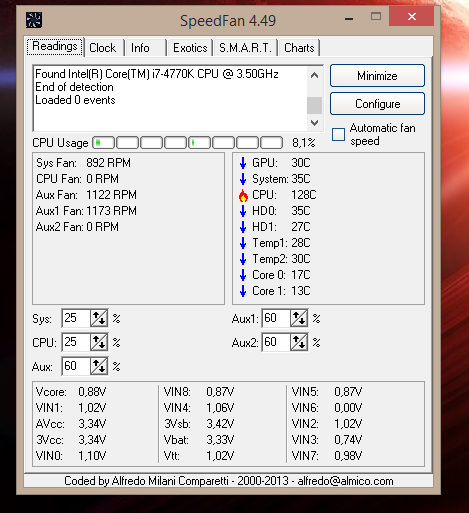Enable the Automatic fan speed checkbox

coord(338,134)
